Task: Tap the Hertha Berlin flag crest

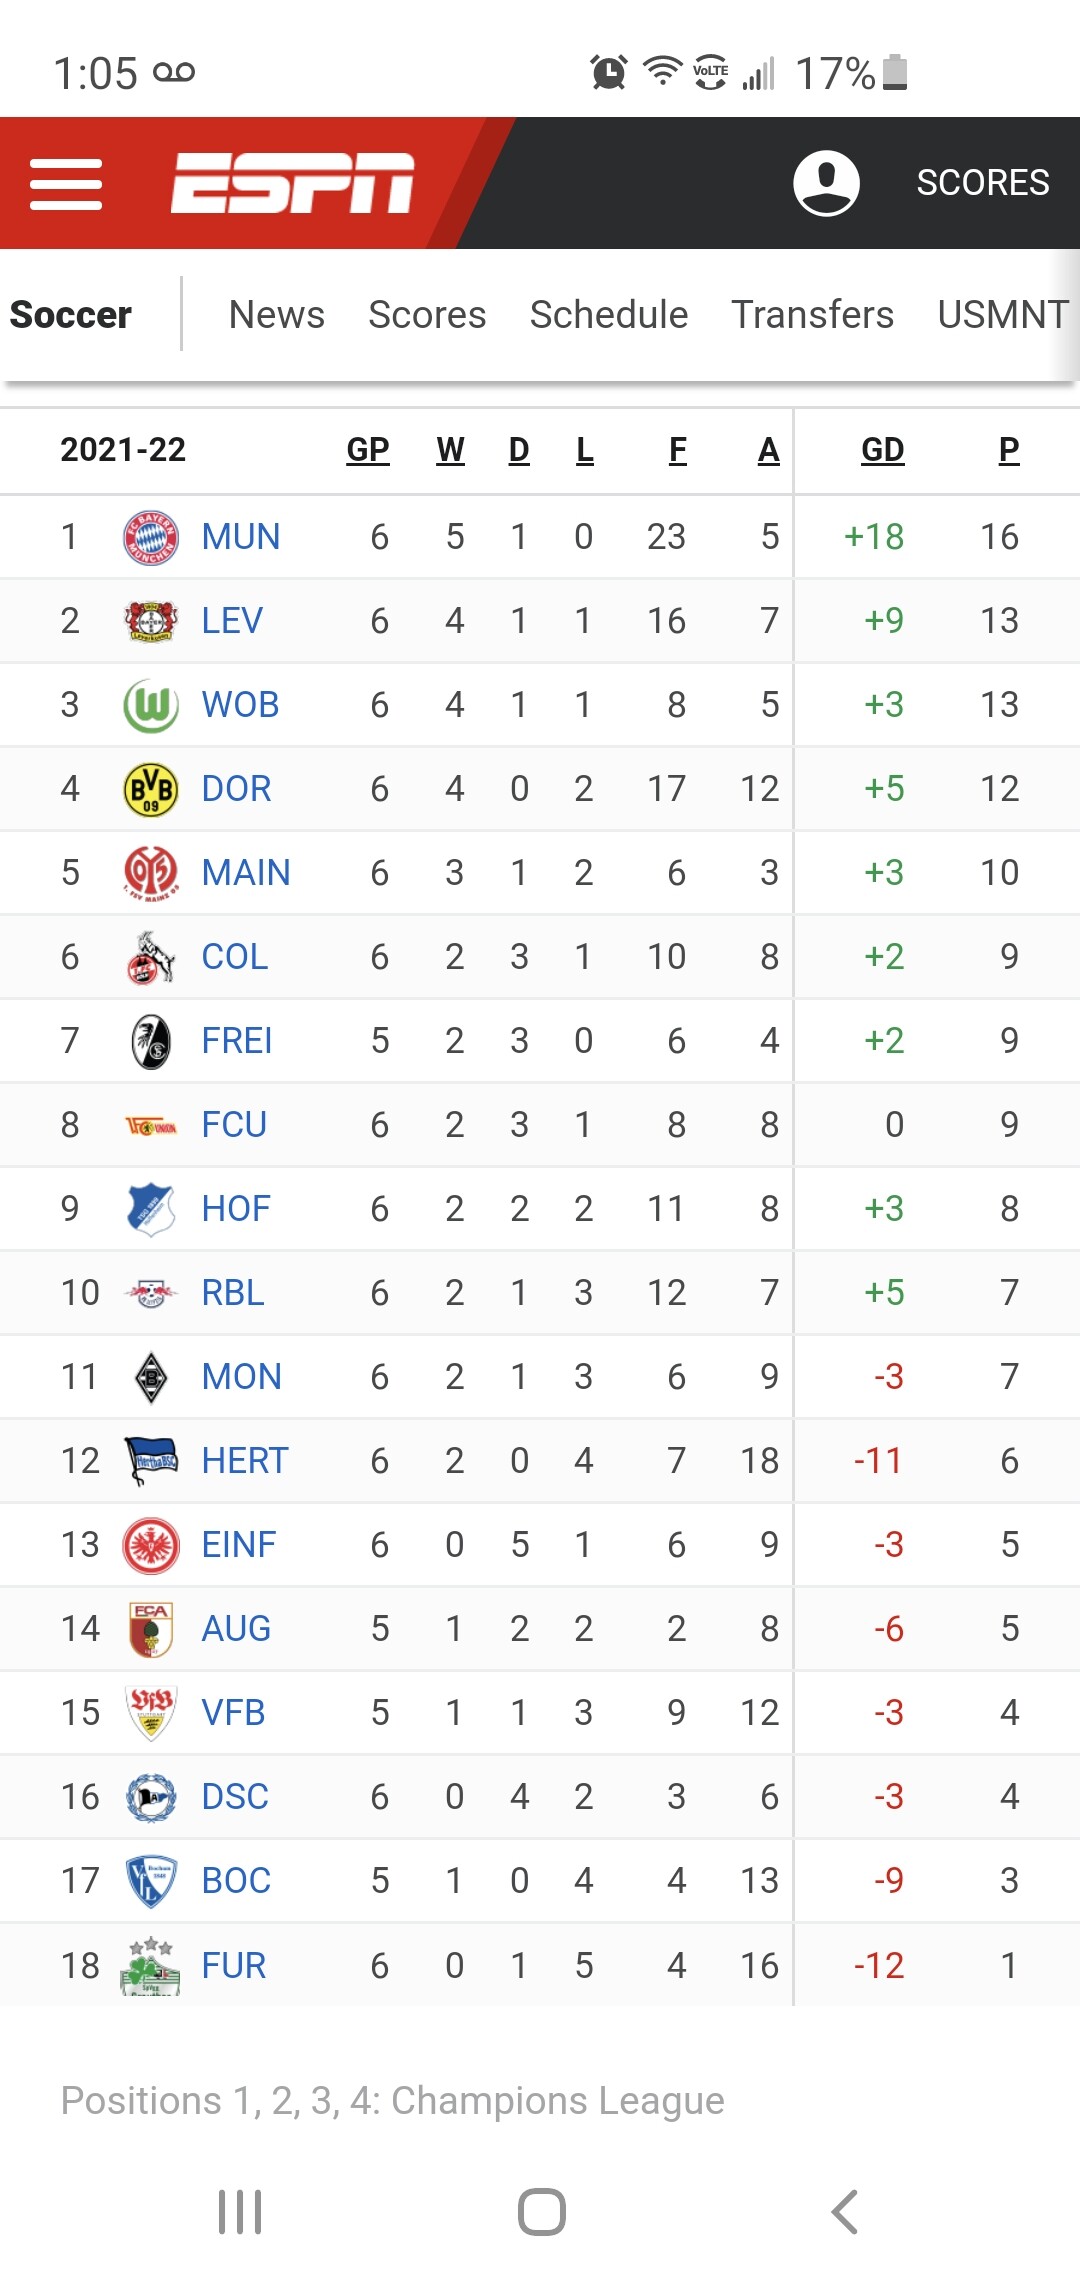Action: [150, 1461]
